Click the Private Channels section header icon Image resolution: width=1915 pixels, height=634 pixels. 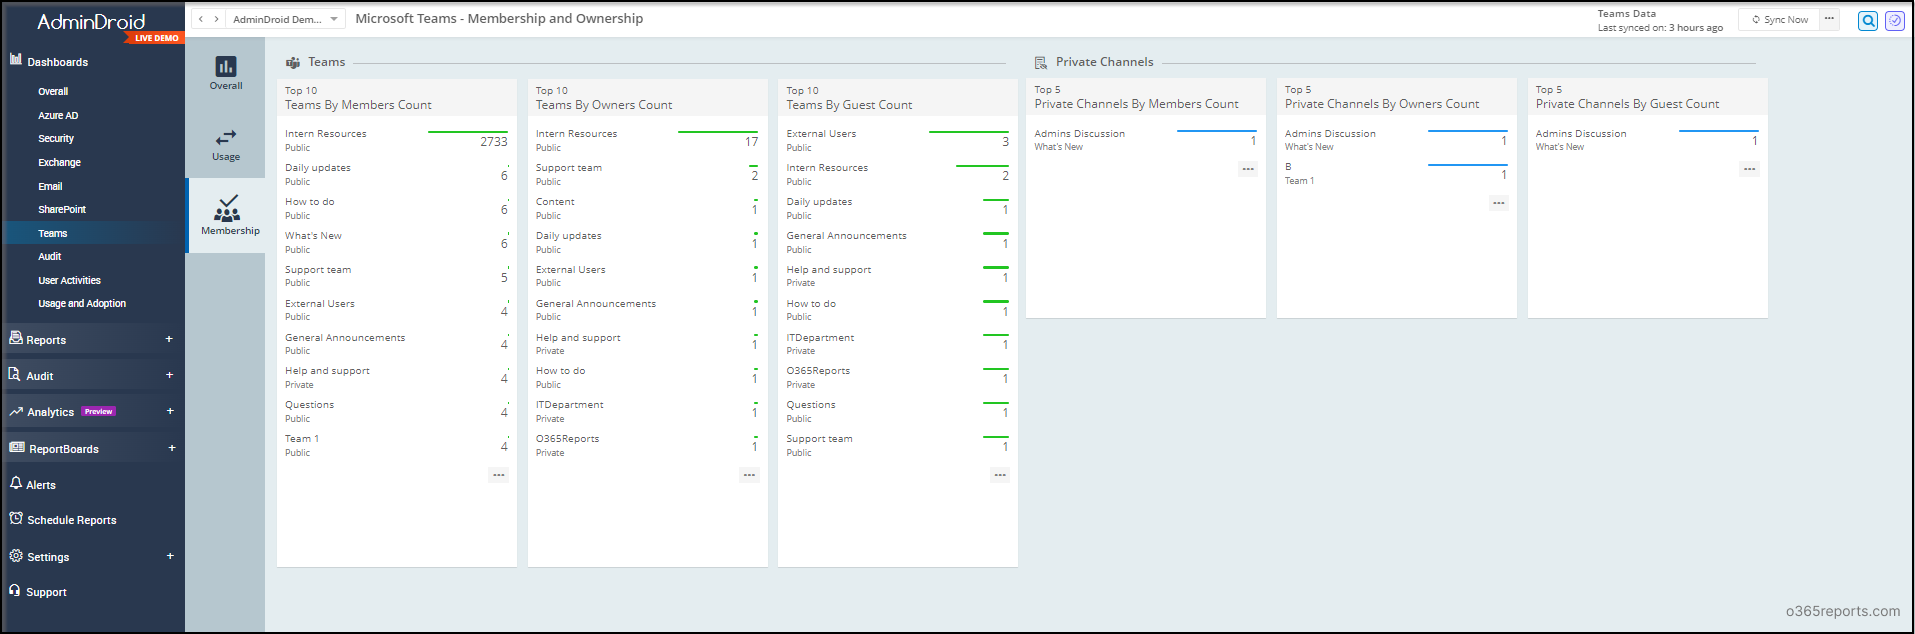[1041, 62]
